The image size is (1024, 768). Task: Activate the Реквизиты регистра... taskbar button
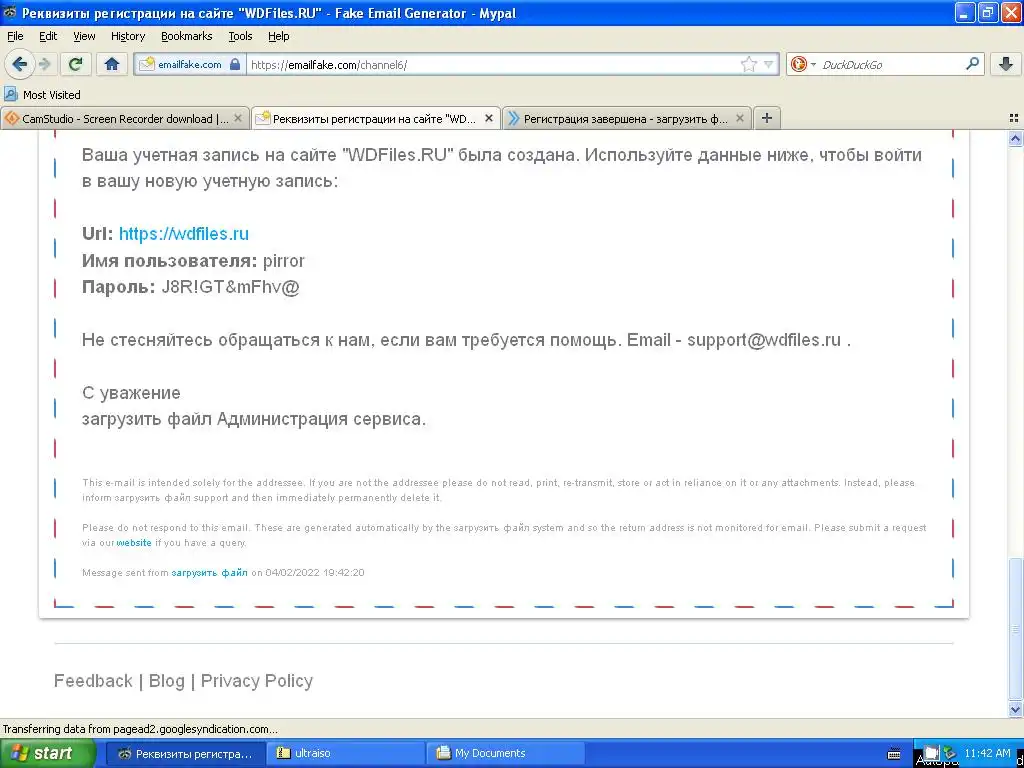[x=185, y=753]
